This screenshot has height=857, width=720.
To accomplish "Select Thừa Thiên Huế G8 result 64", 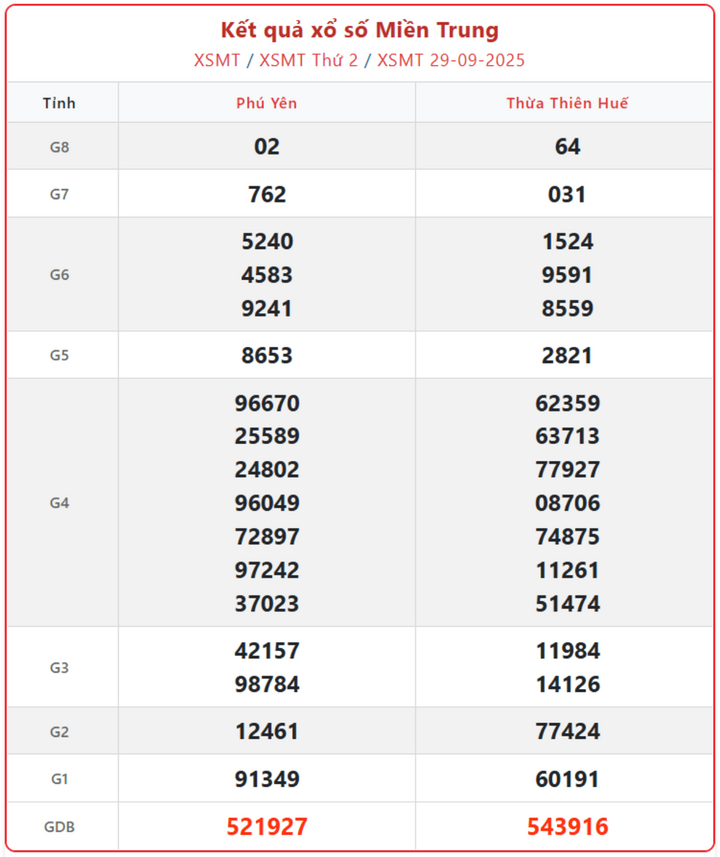I will point(567,147).
